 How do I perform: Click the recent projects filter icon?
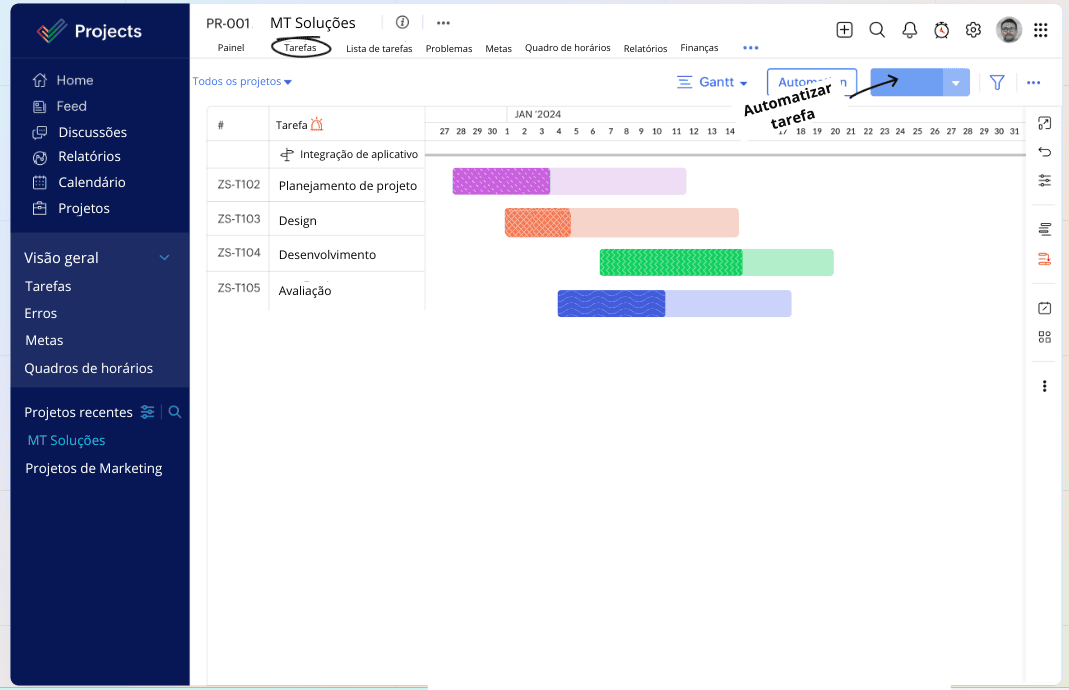coord(147,412)
